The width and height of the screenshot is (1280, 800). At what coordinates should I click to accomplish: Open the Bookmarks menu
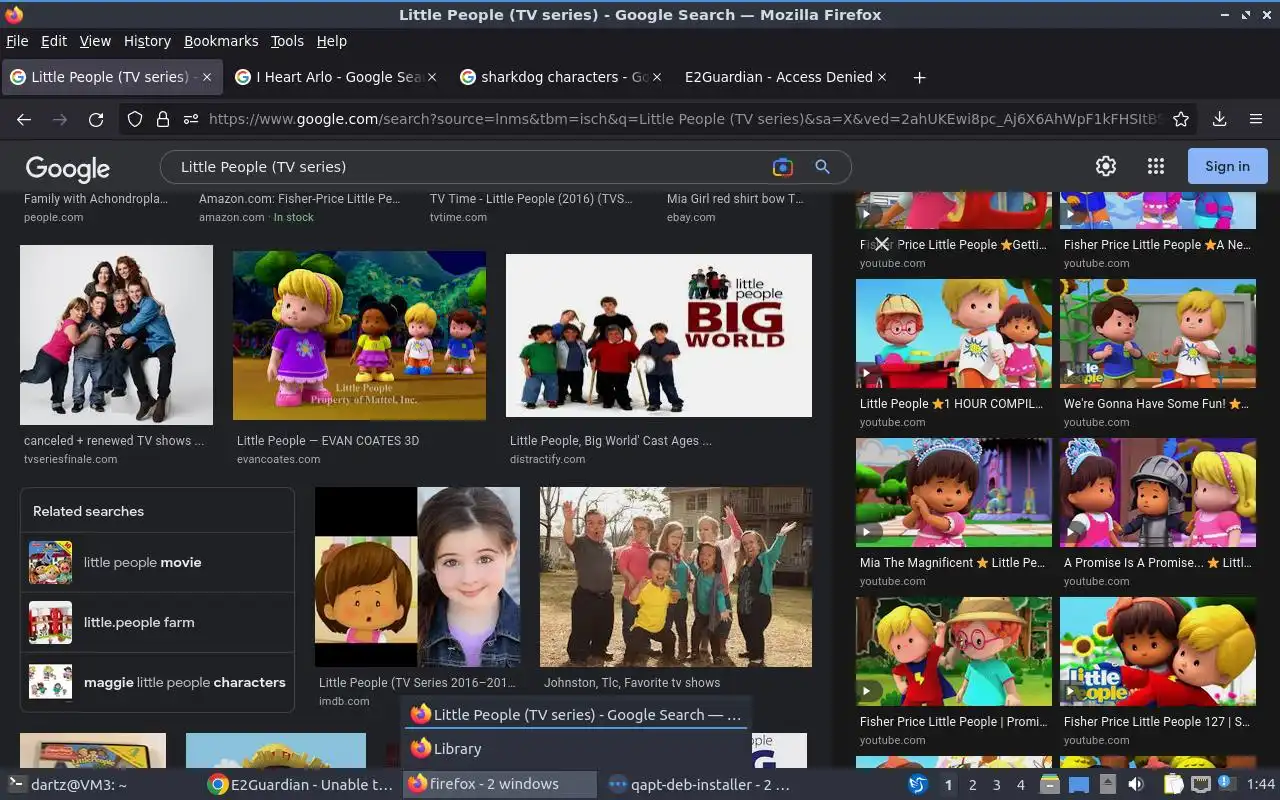click(x=221, y=41)
